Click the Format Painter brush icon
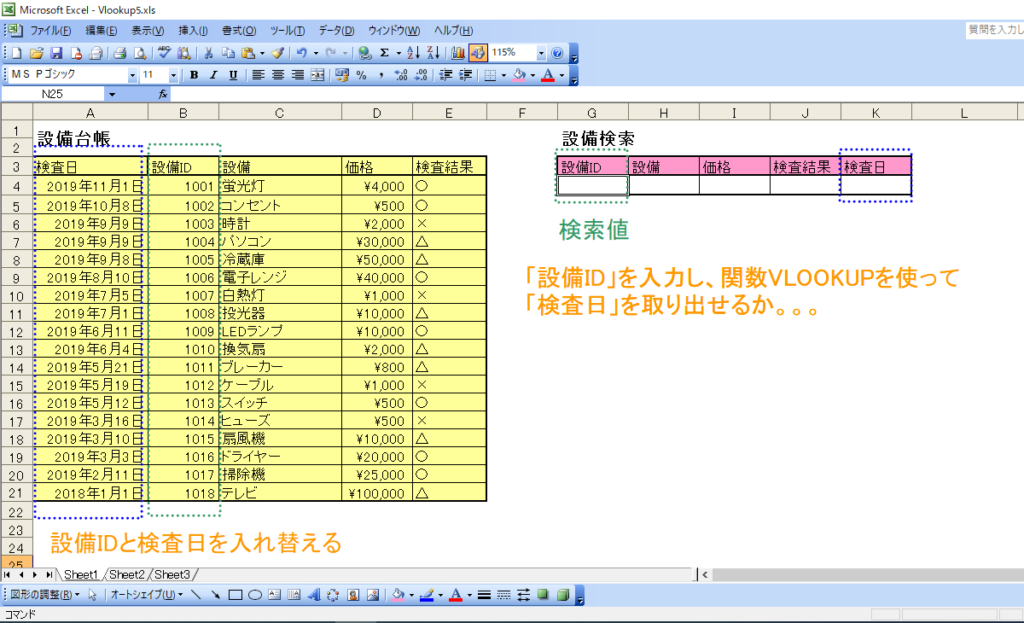Image resolution: width=1024 pixels, height=623 pixels. pyautogui.click(x=277, y=53)
